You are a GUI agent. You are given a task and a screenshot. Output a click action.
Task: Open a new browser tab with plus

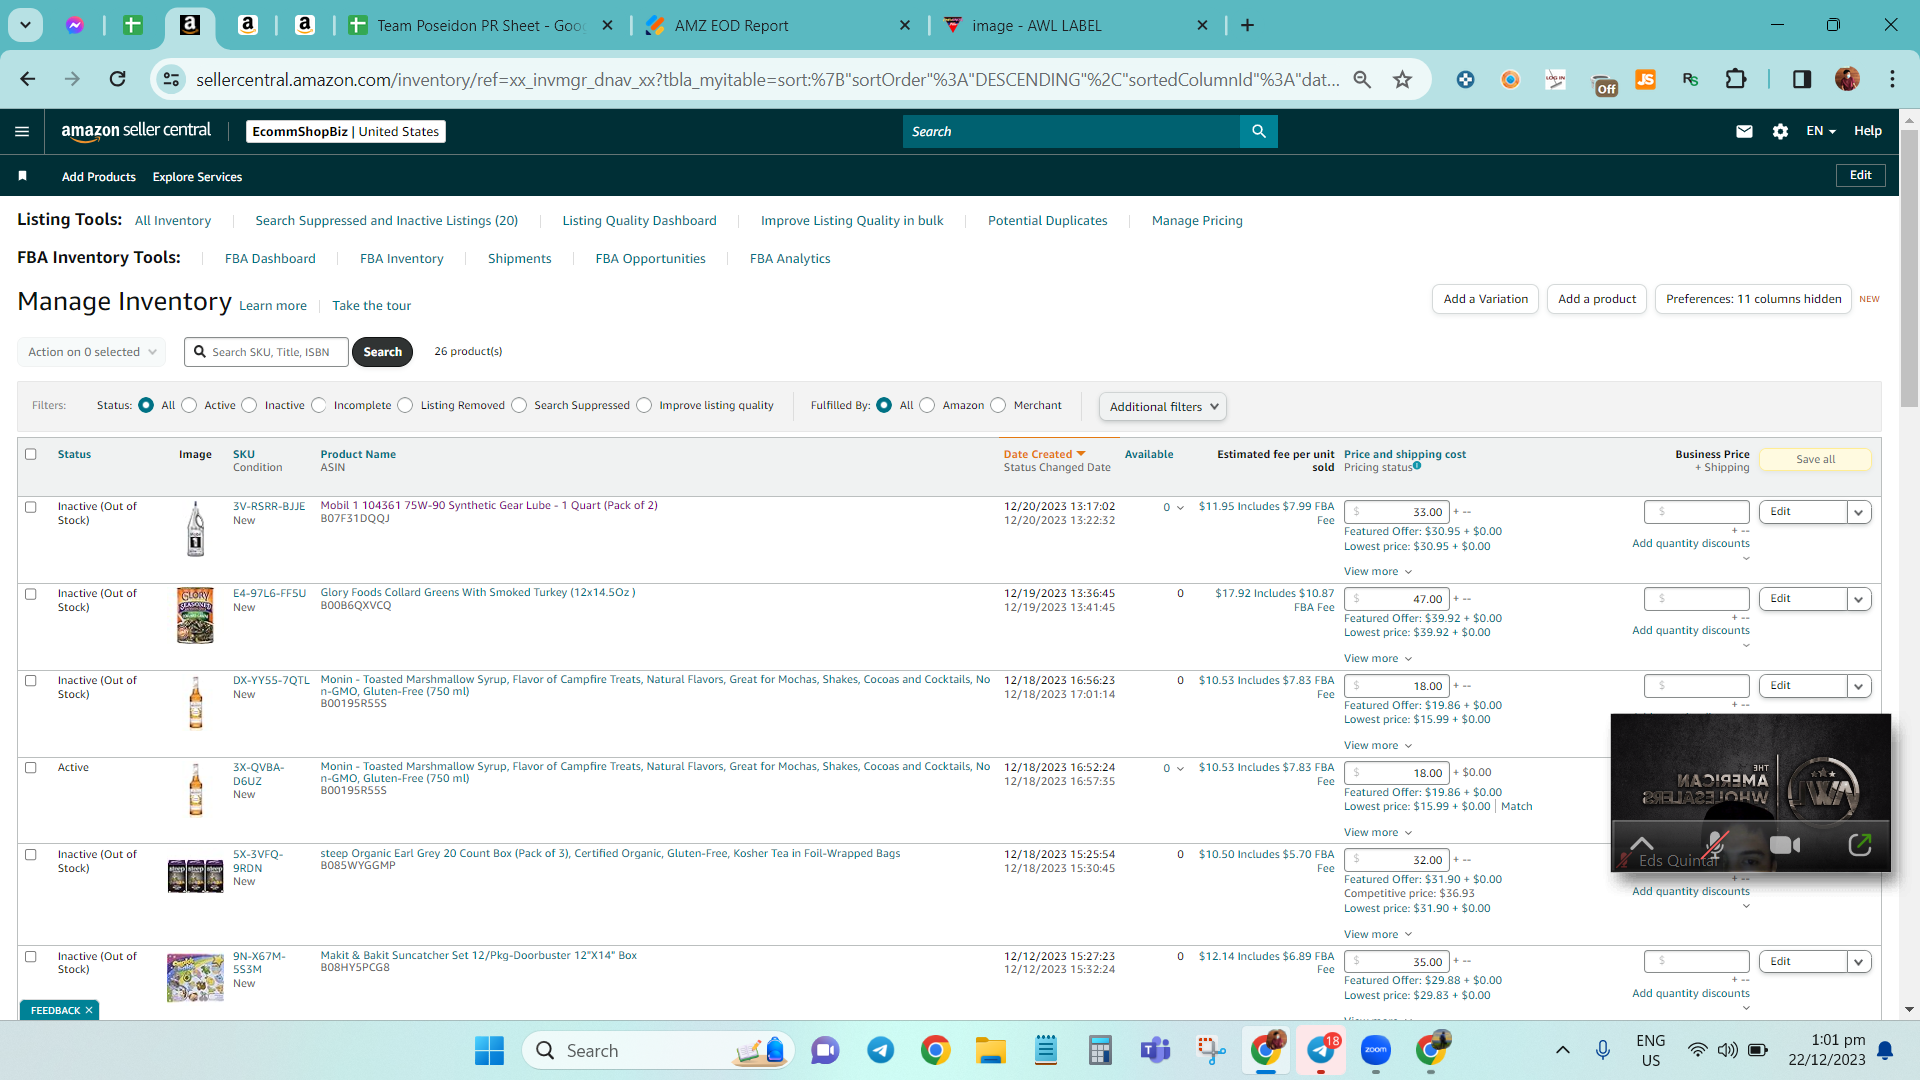pyautogui.click(x=1247, y=25)
